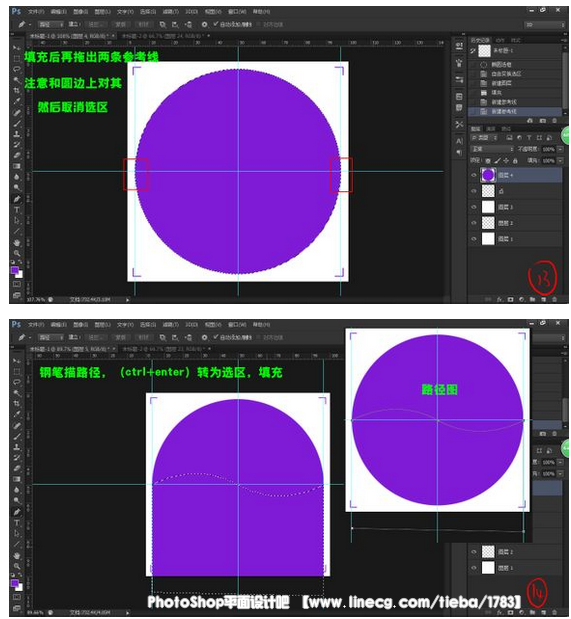
Task: Toggle 自动添加/删除 checkbox in bottom options bar
Action: click(216, 337)
